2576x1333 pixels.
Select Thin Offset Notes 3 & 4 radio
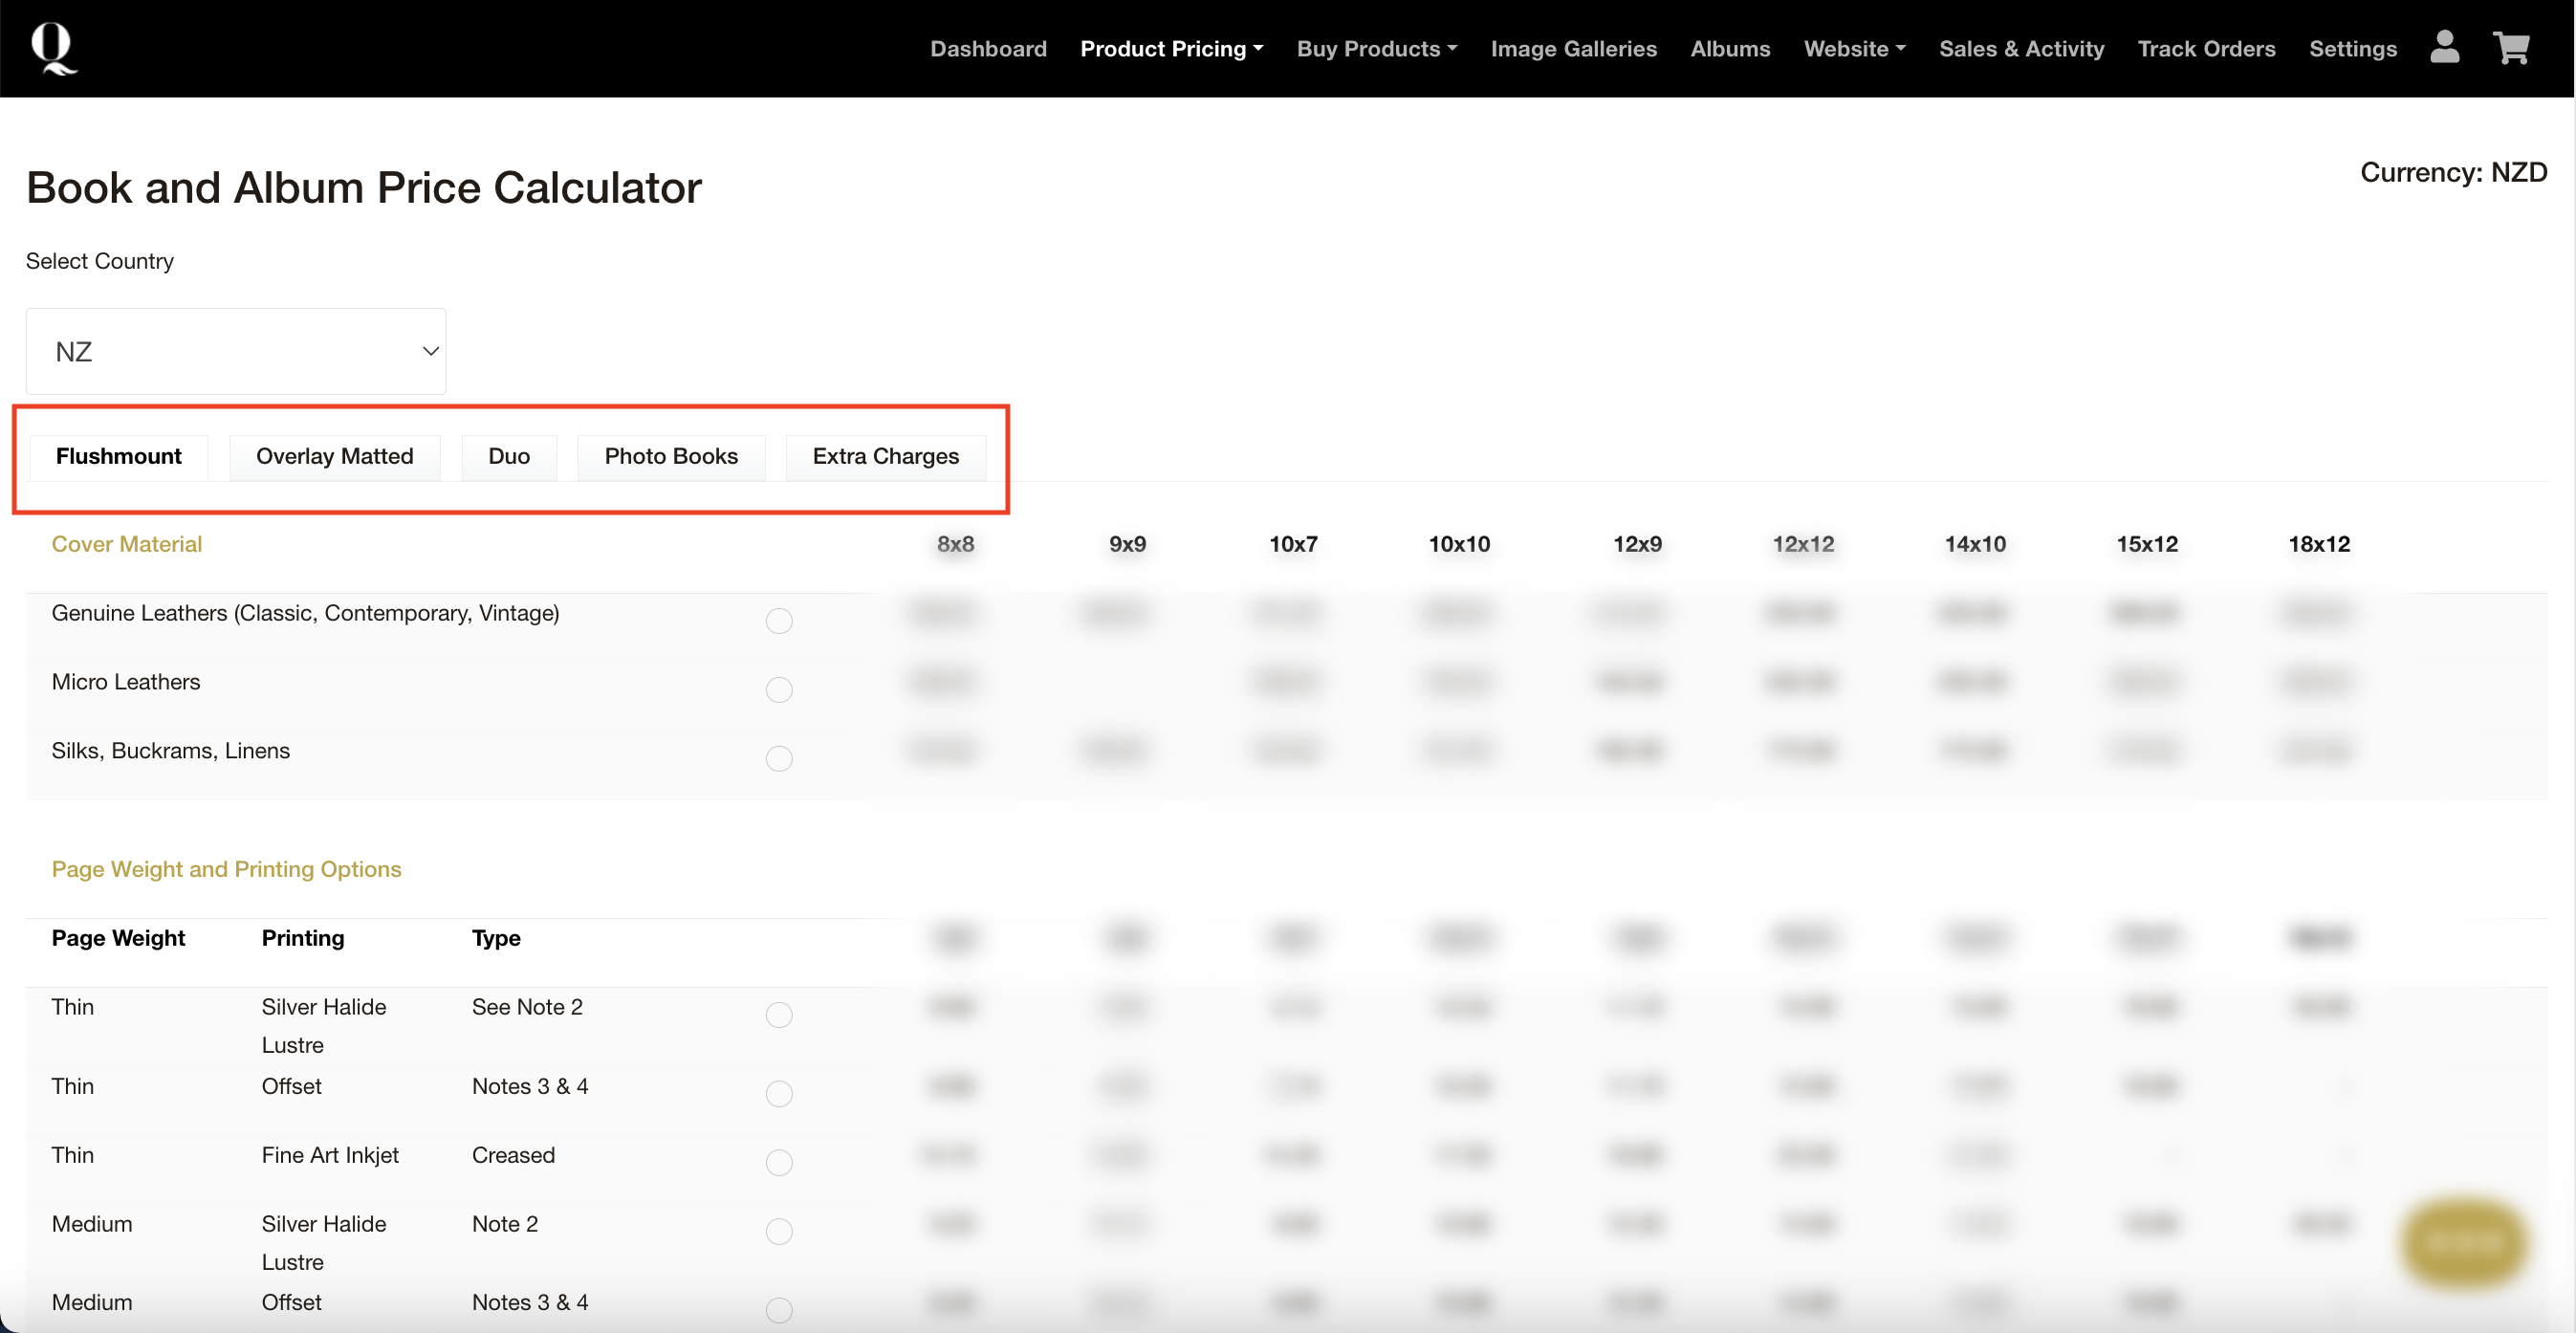779,1094
